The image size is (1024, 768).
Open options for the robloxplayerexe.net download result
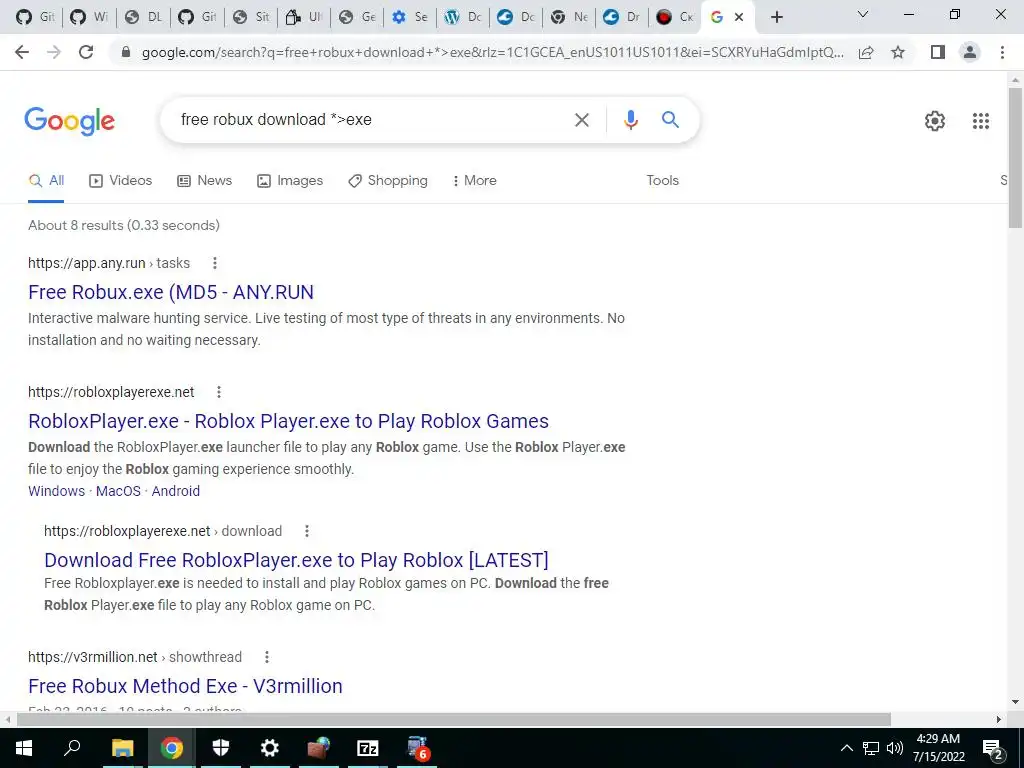306,531
